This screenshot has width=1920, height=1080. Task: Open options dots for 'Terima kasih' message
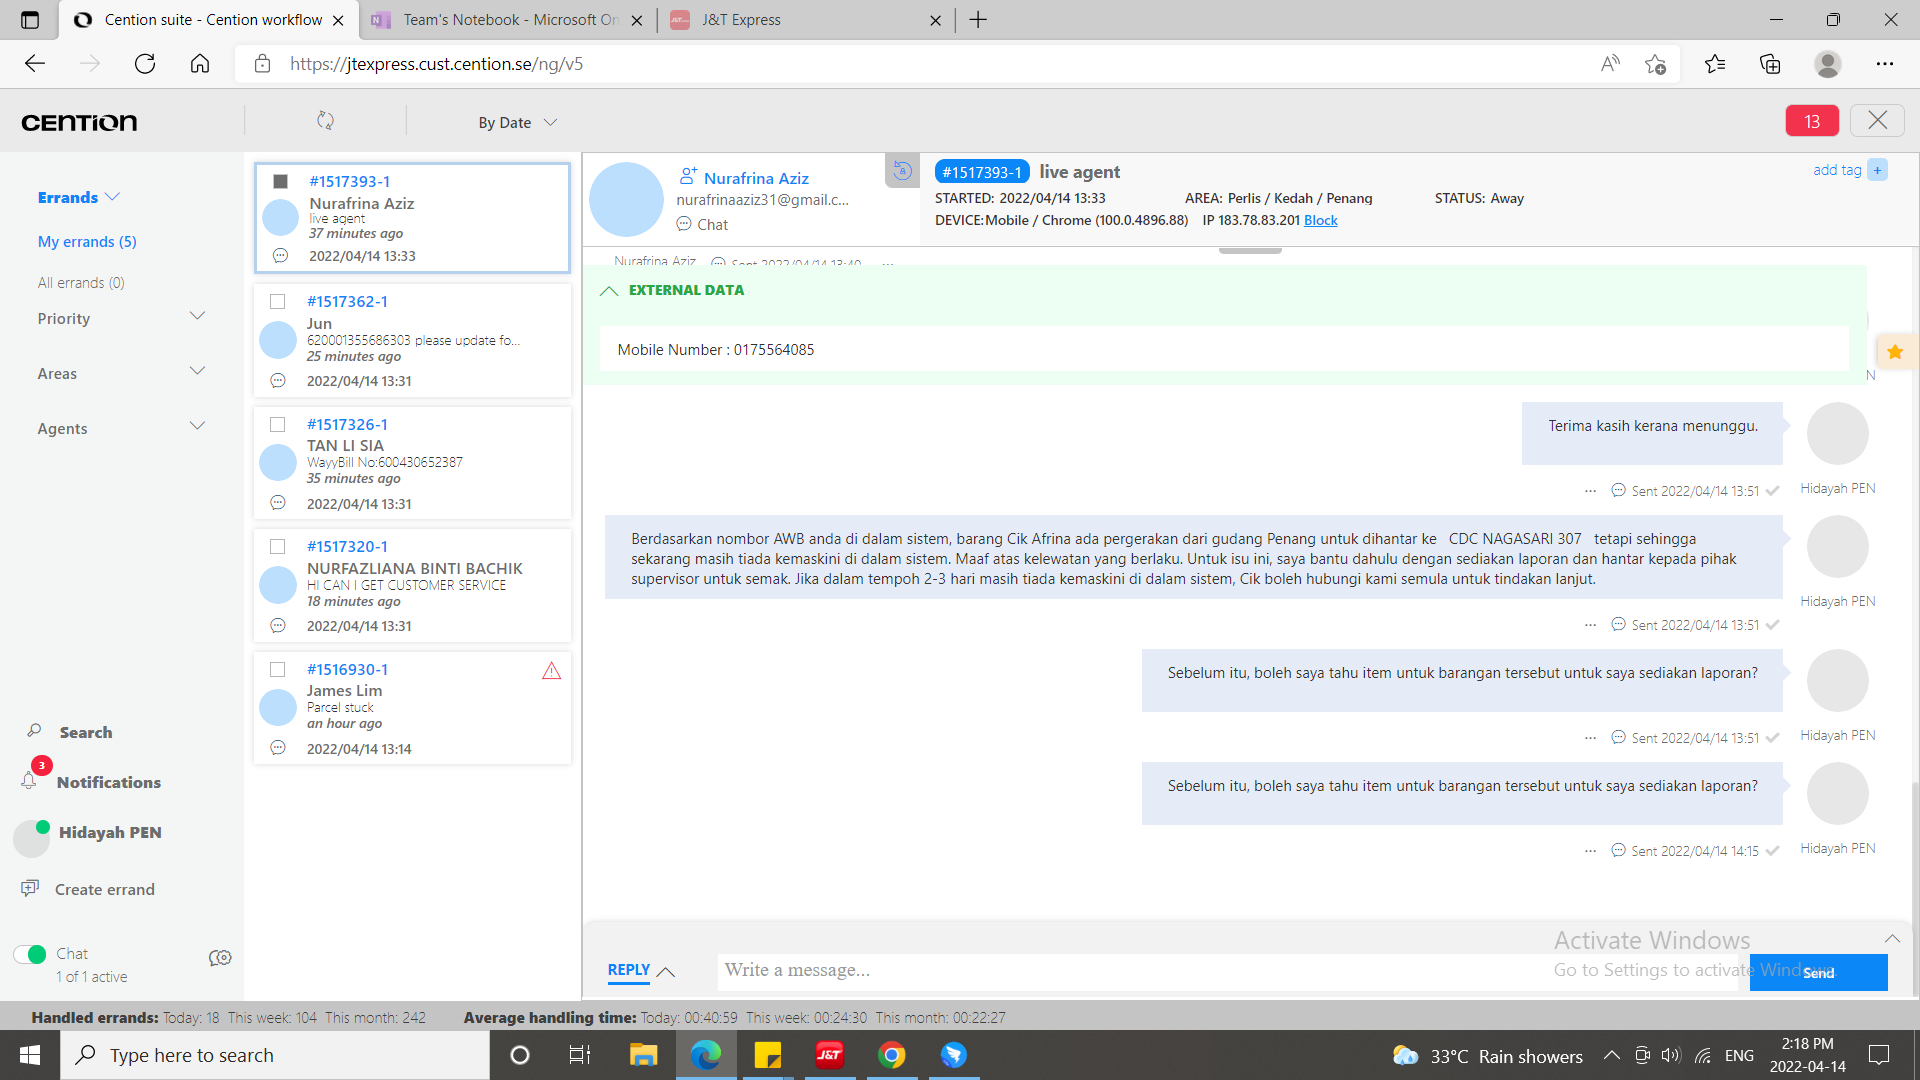pos(1591,491)
